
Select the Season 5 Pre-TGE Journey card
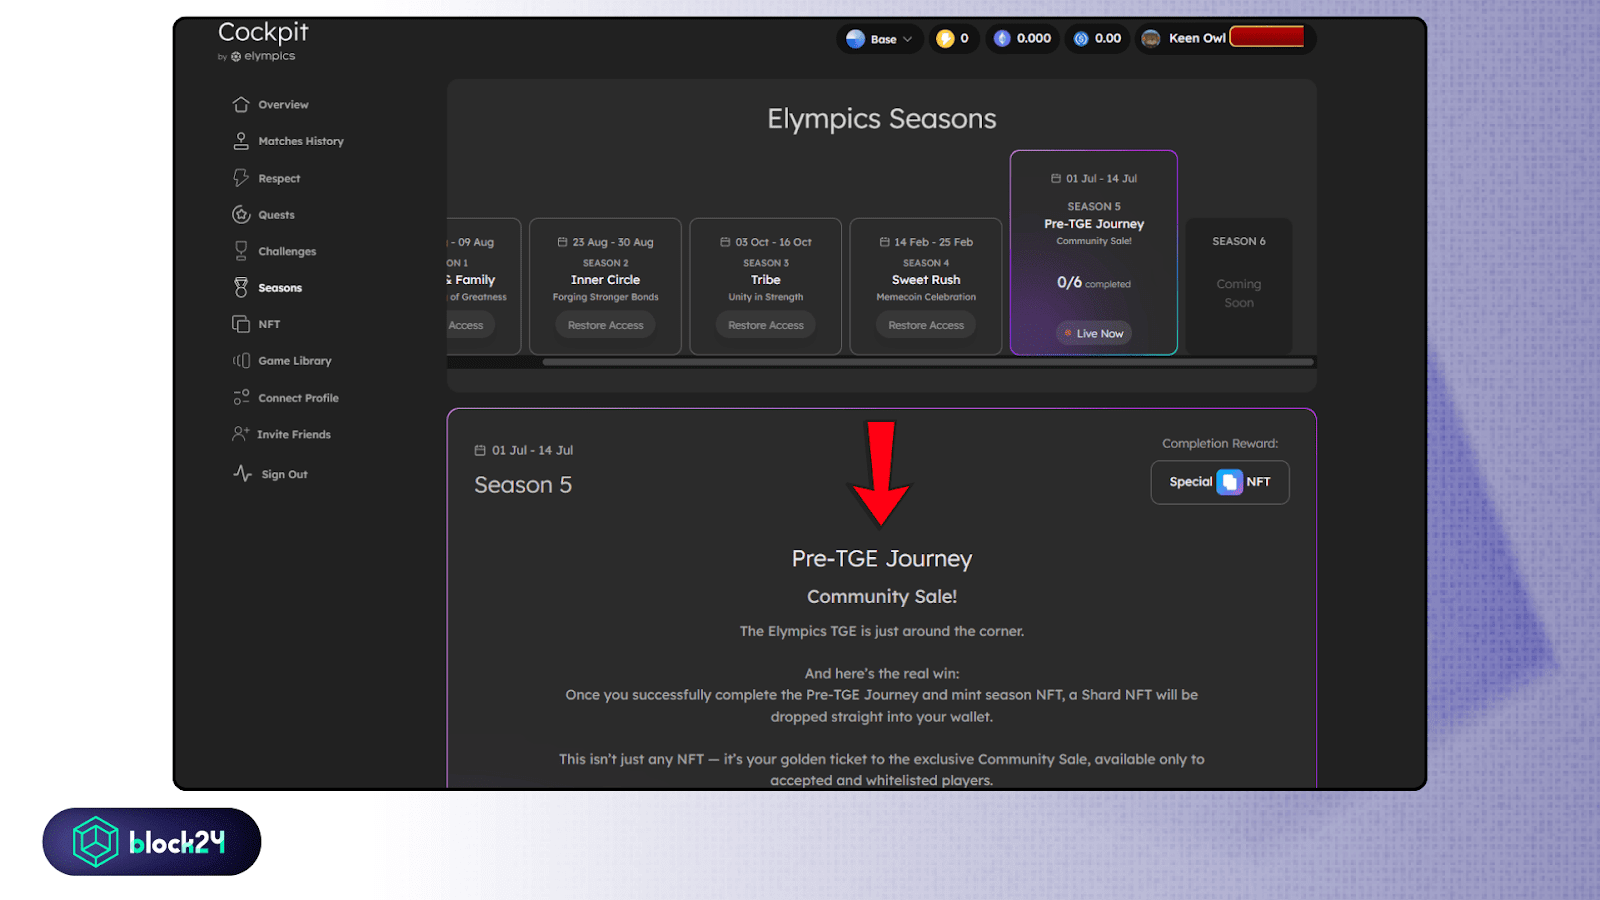(1094, 253)
